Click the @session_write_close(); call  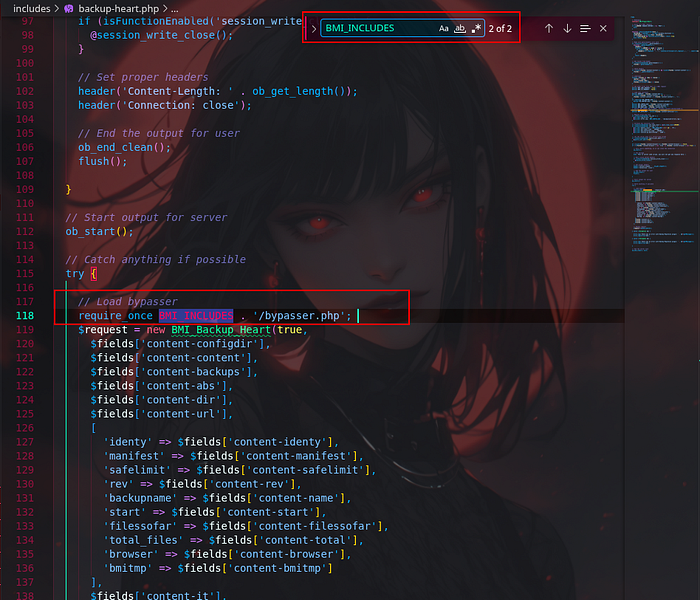tap(162, 35)
